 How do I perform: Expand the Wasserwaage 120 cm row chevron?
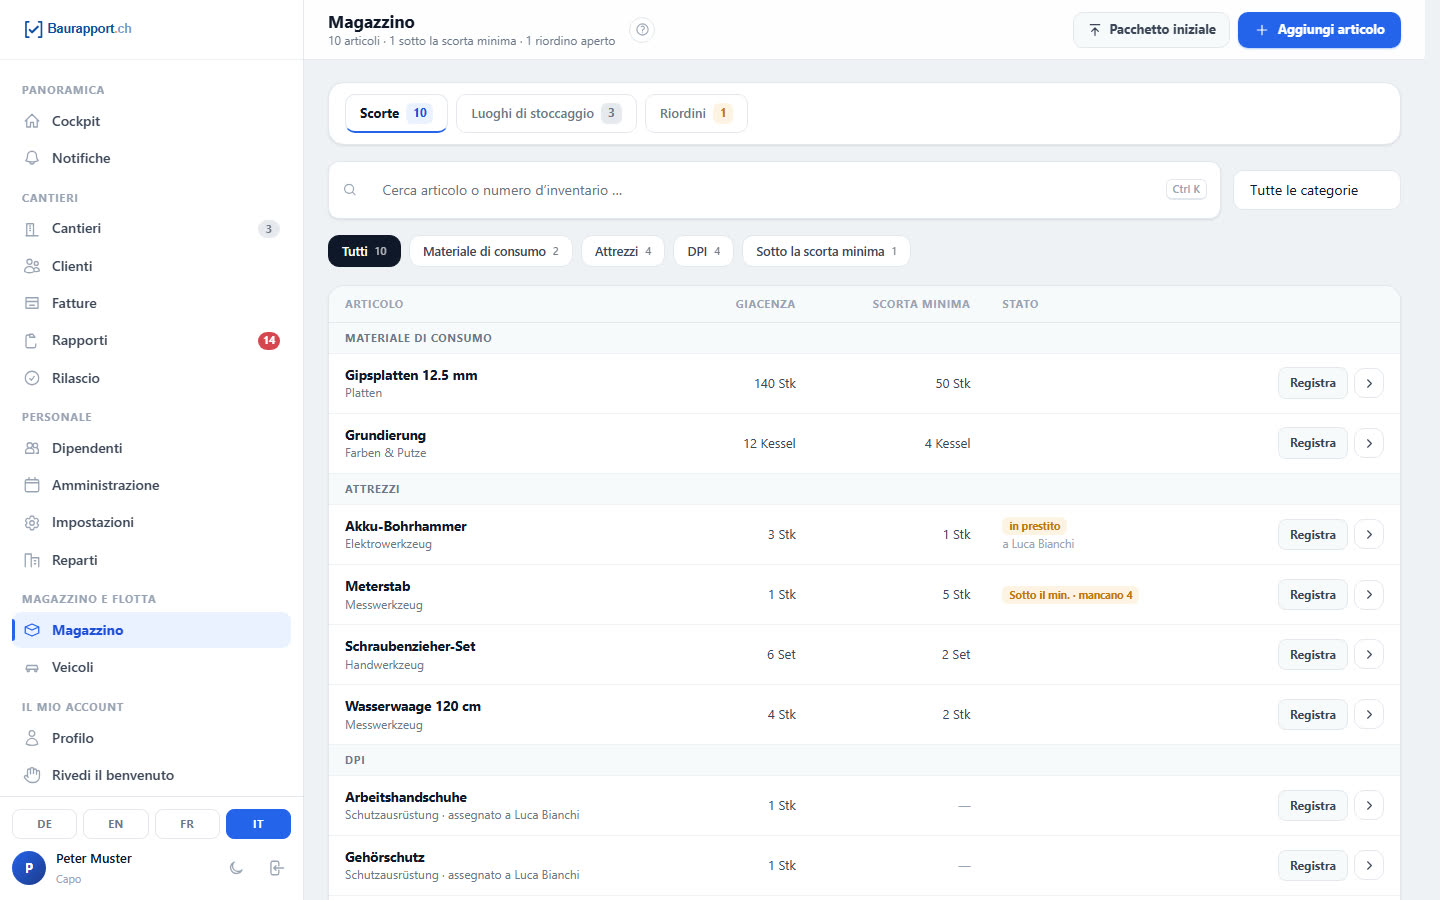click(x=1369, y=715)
